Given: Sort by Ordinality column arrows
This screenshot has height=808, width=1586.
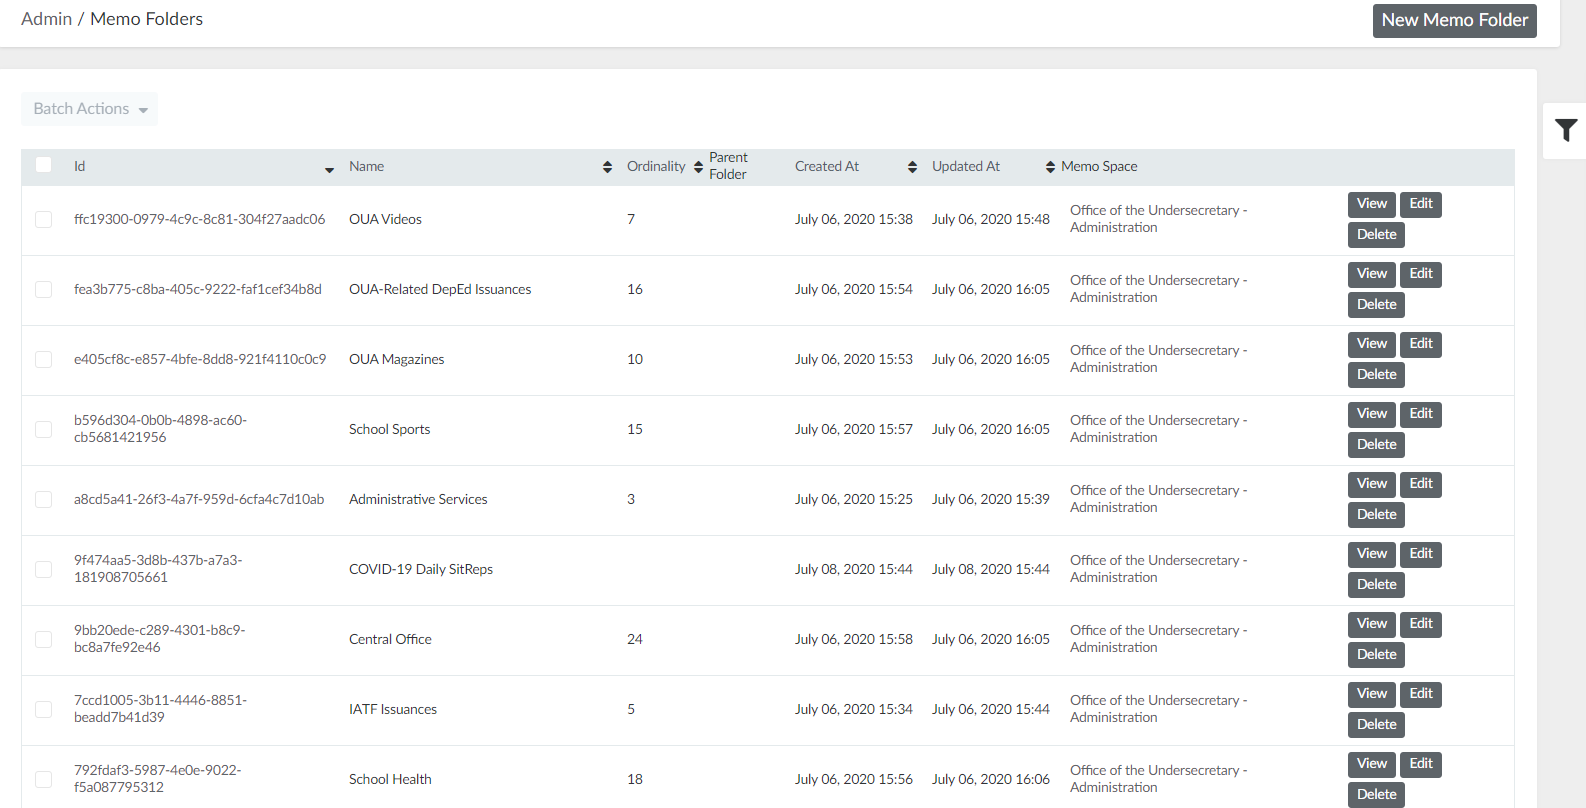Looking at the screenshot, I should [698, 167].
